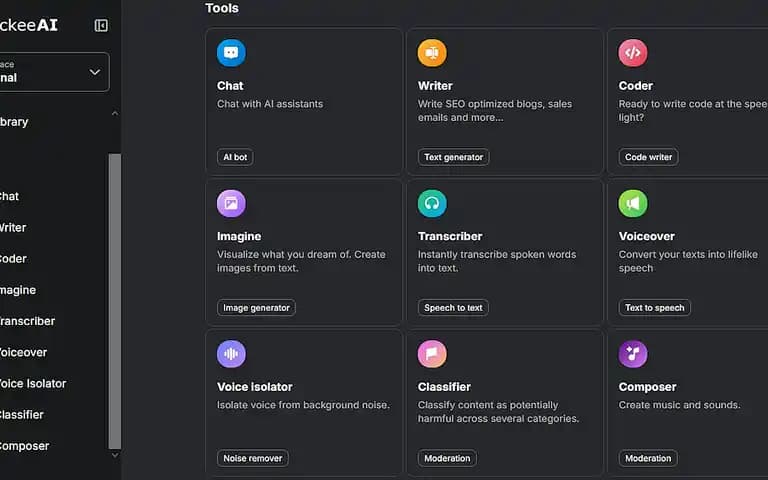768x480 pixels.
Task: Select the red Coder icon
Action: coord(633,53)
